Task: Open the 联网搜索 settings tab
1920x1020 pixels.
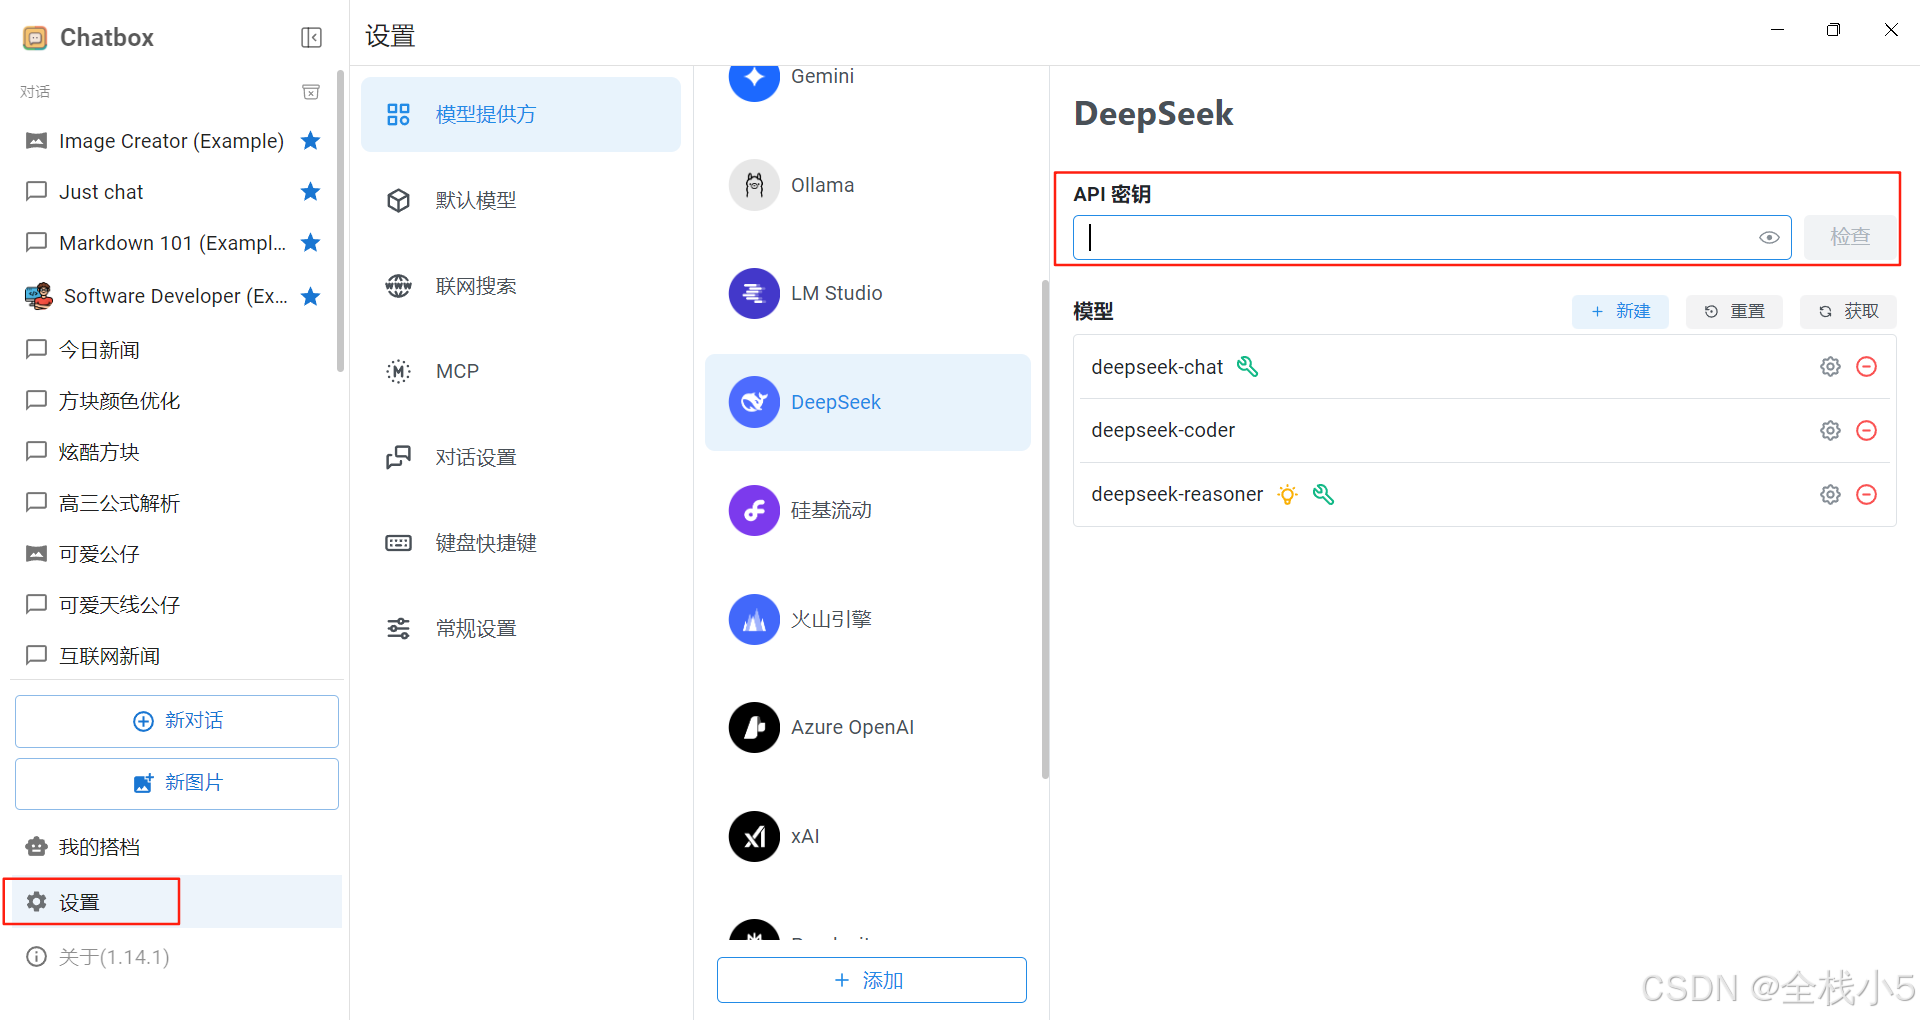Action: (x=521, y=286)
